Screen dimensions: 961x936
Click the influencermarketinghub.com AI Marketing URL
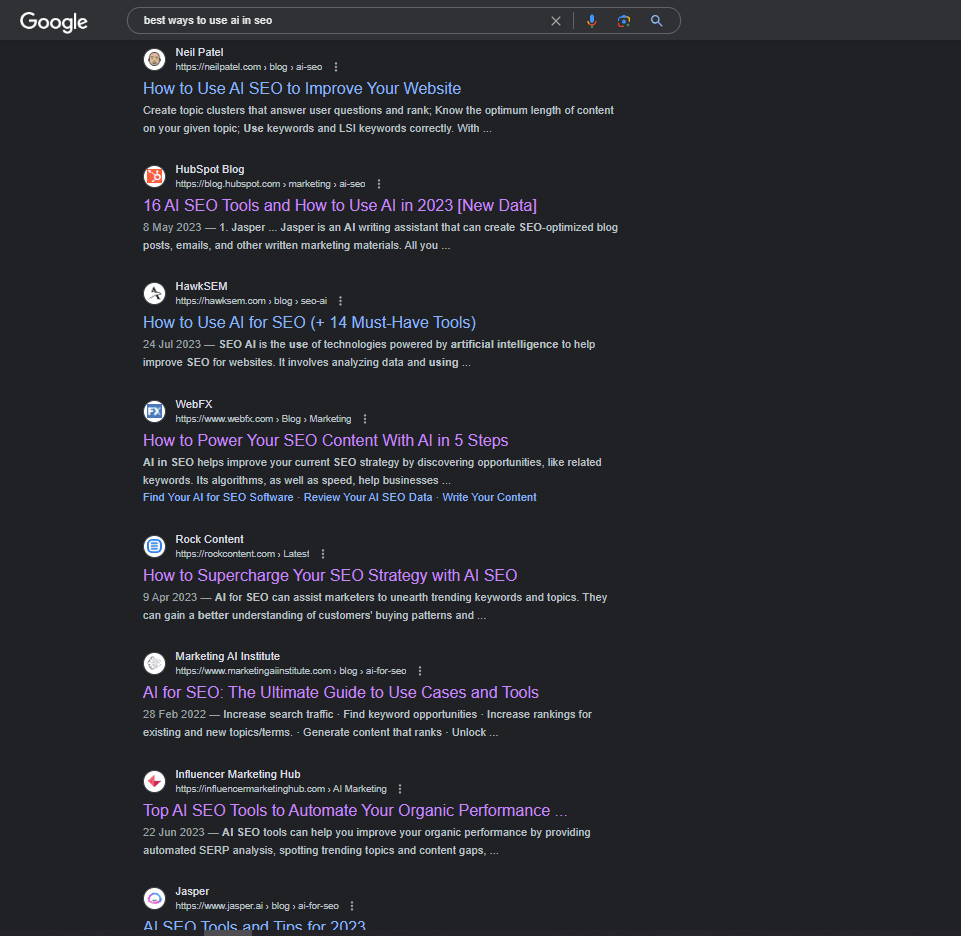pyautogui.click(x=281, y=789)
